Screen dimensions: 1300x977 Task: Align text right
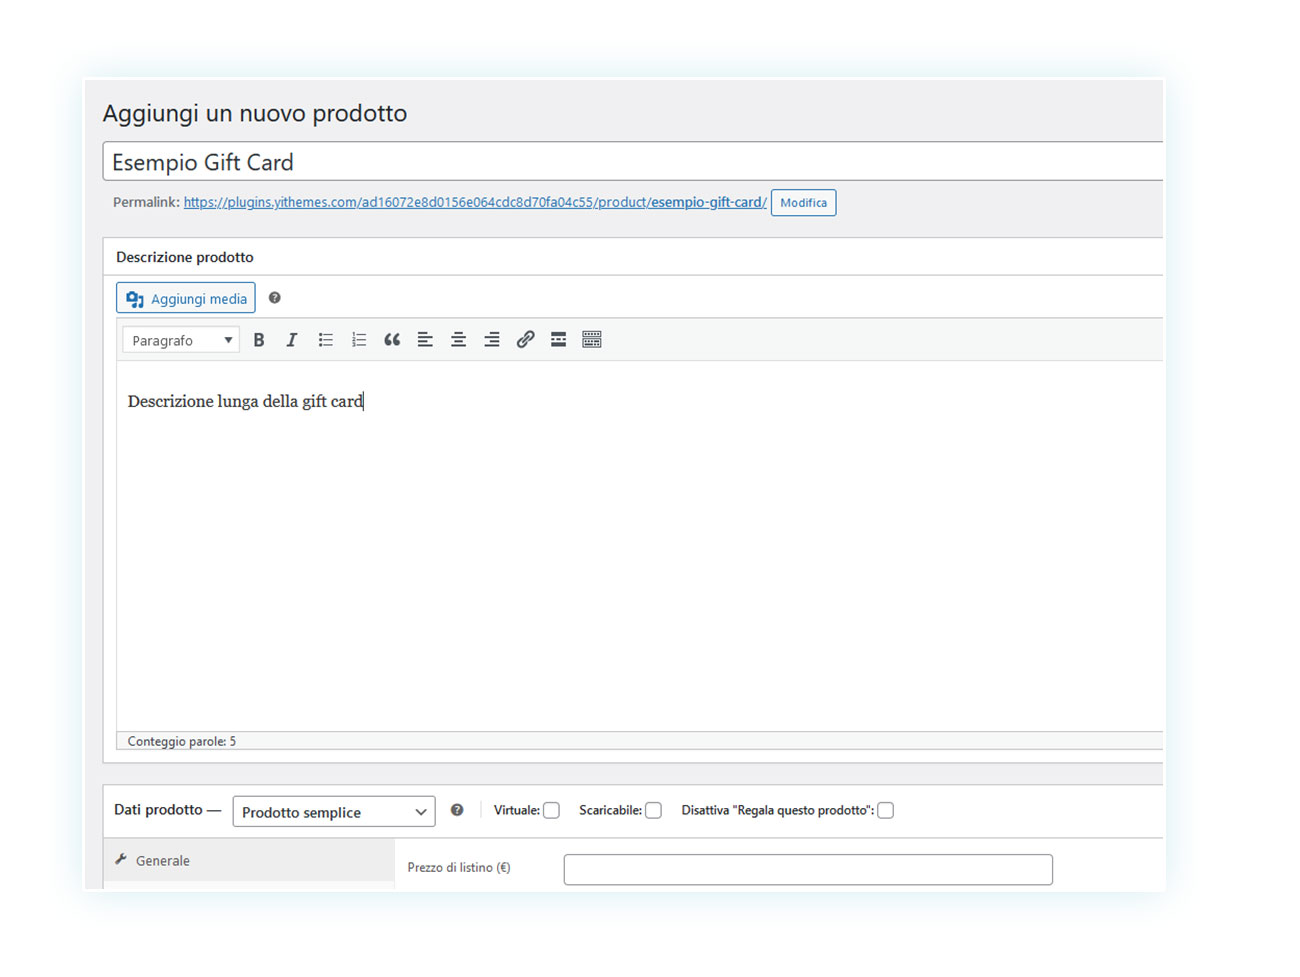[x=492, y=340]
